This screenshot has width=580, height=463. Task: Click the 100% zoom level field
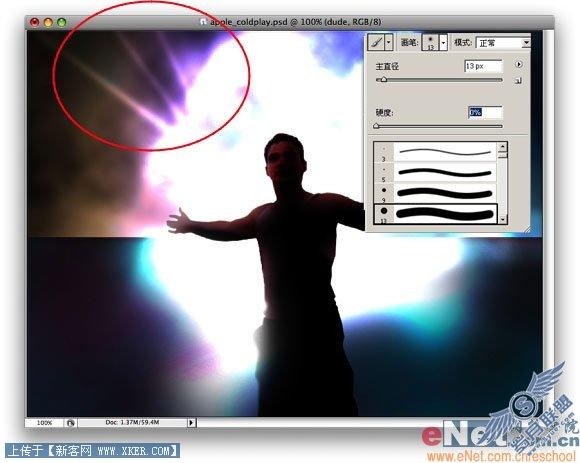(44, 422)
